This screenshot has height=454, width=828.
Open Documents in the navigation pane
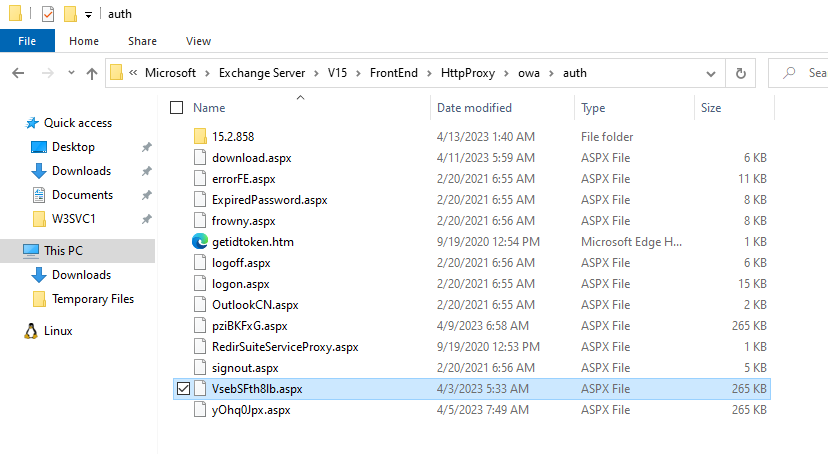[82, 195]
